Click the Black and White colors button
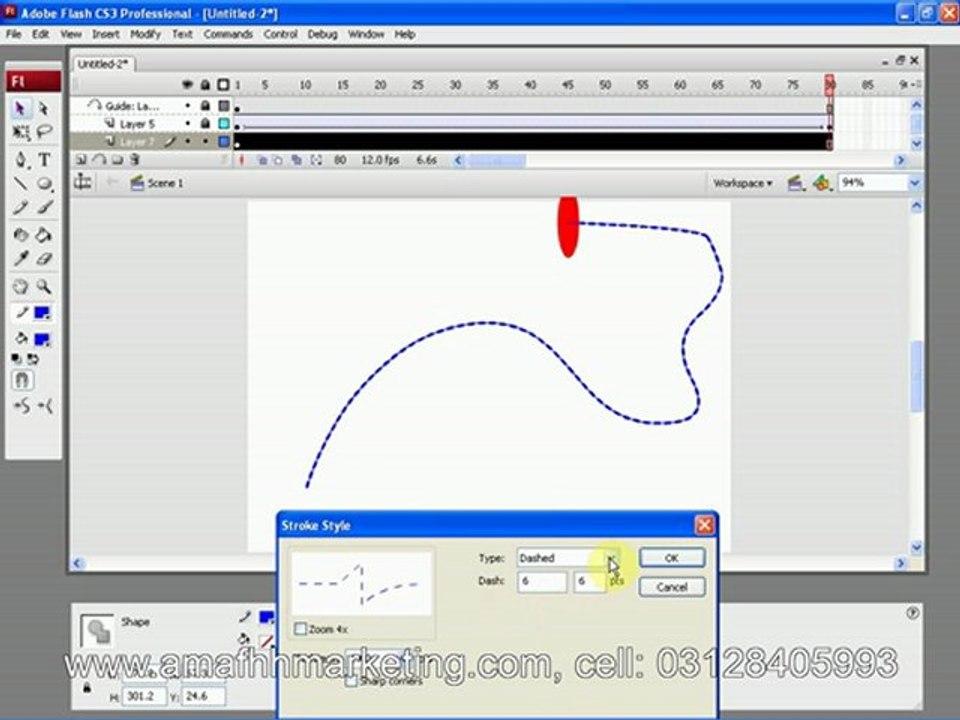Screen dimensions: 960x720 pos(17,359)
